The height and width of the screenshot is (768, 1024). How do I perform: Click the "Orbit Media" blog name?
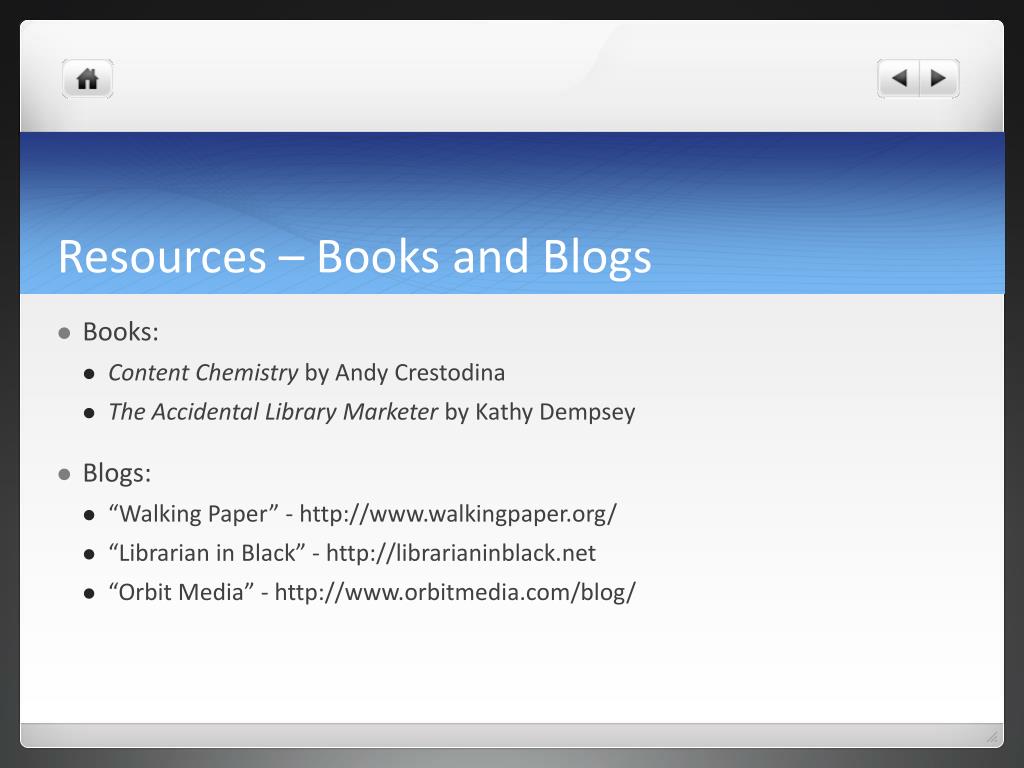click(181, 592)
